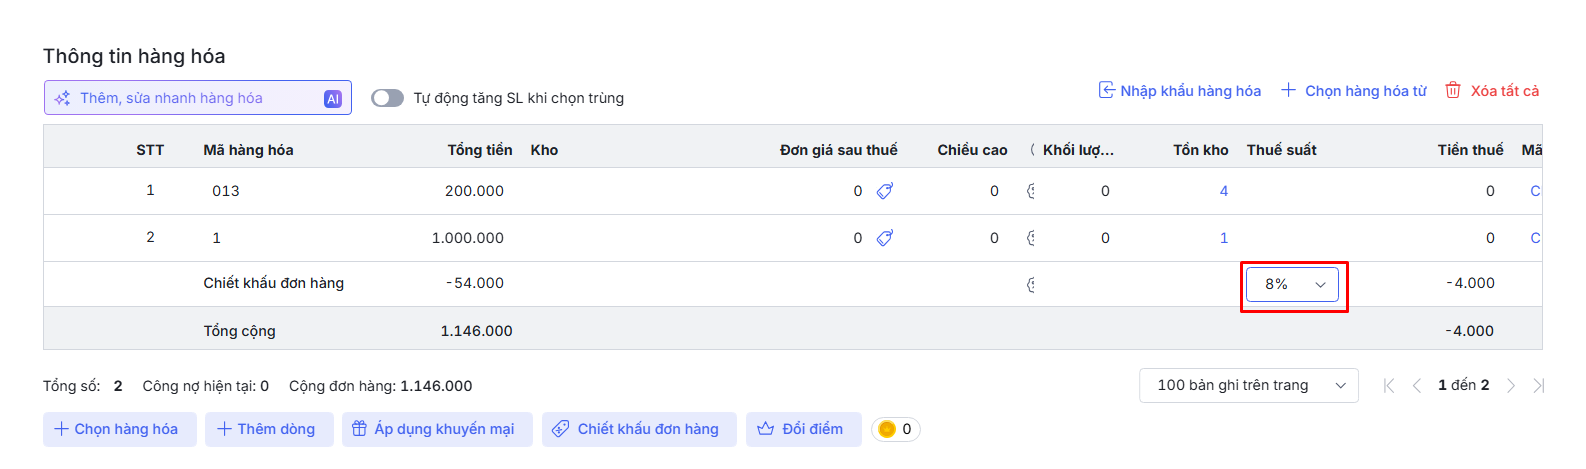1586x469 pixels.
Task: Open the 100 bản ghi trên trang dropdown
Action: [x=1248, y=386]
